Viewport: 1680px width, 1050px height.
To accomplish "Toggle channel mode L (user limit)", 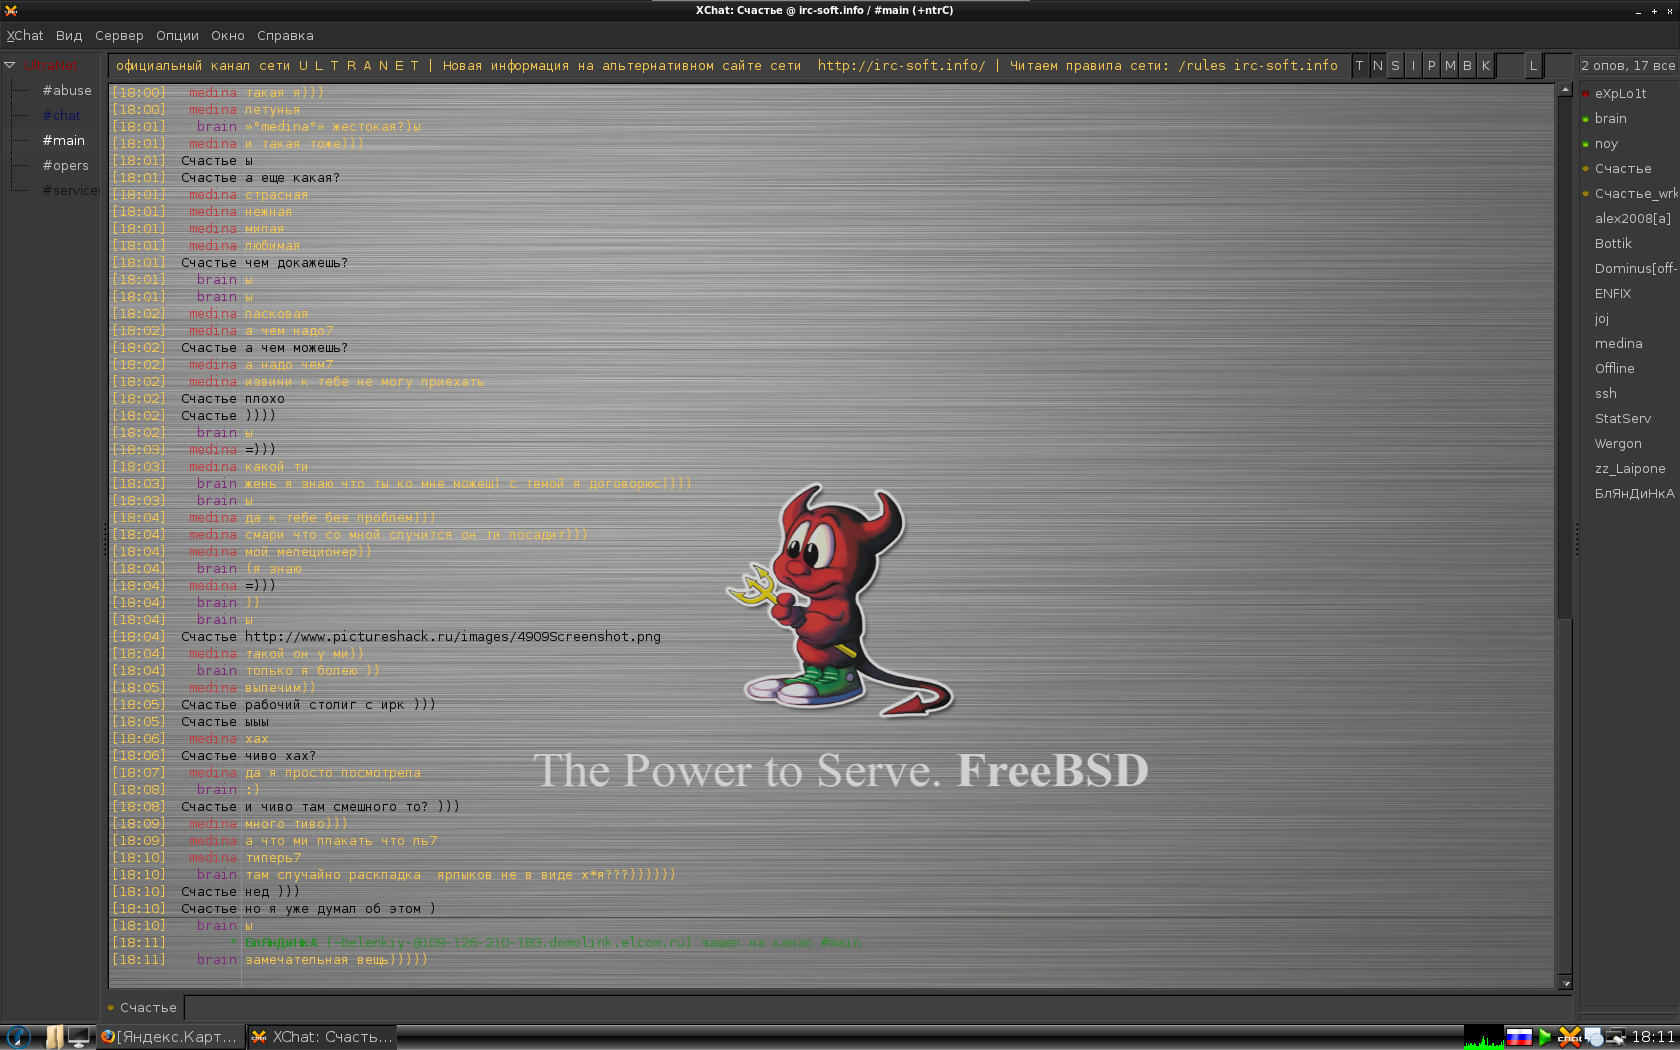I will point(1533,66).
